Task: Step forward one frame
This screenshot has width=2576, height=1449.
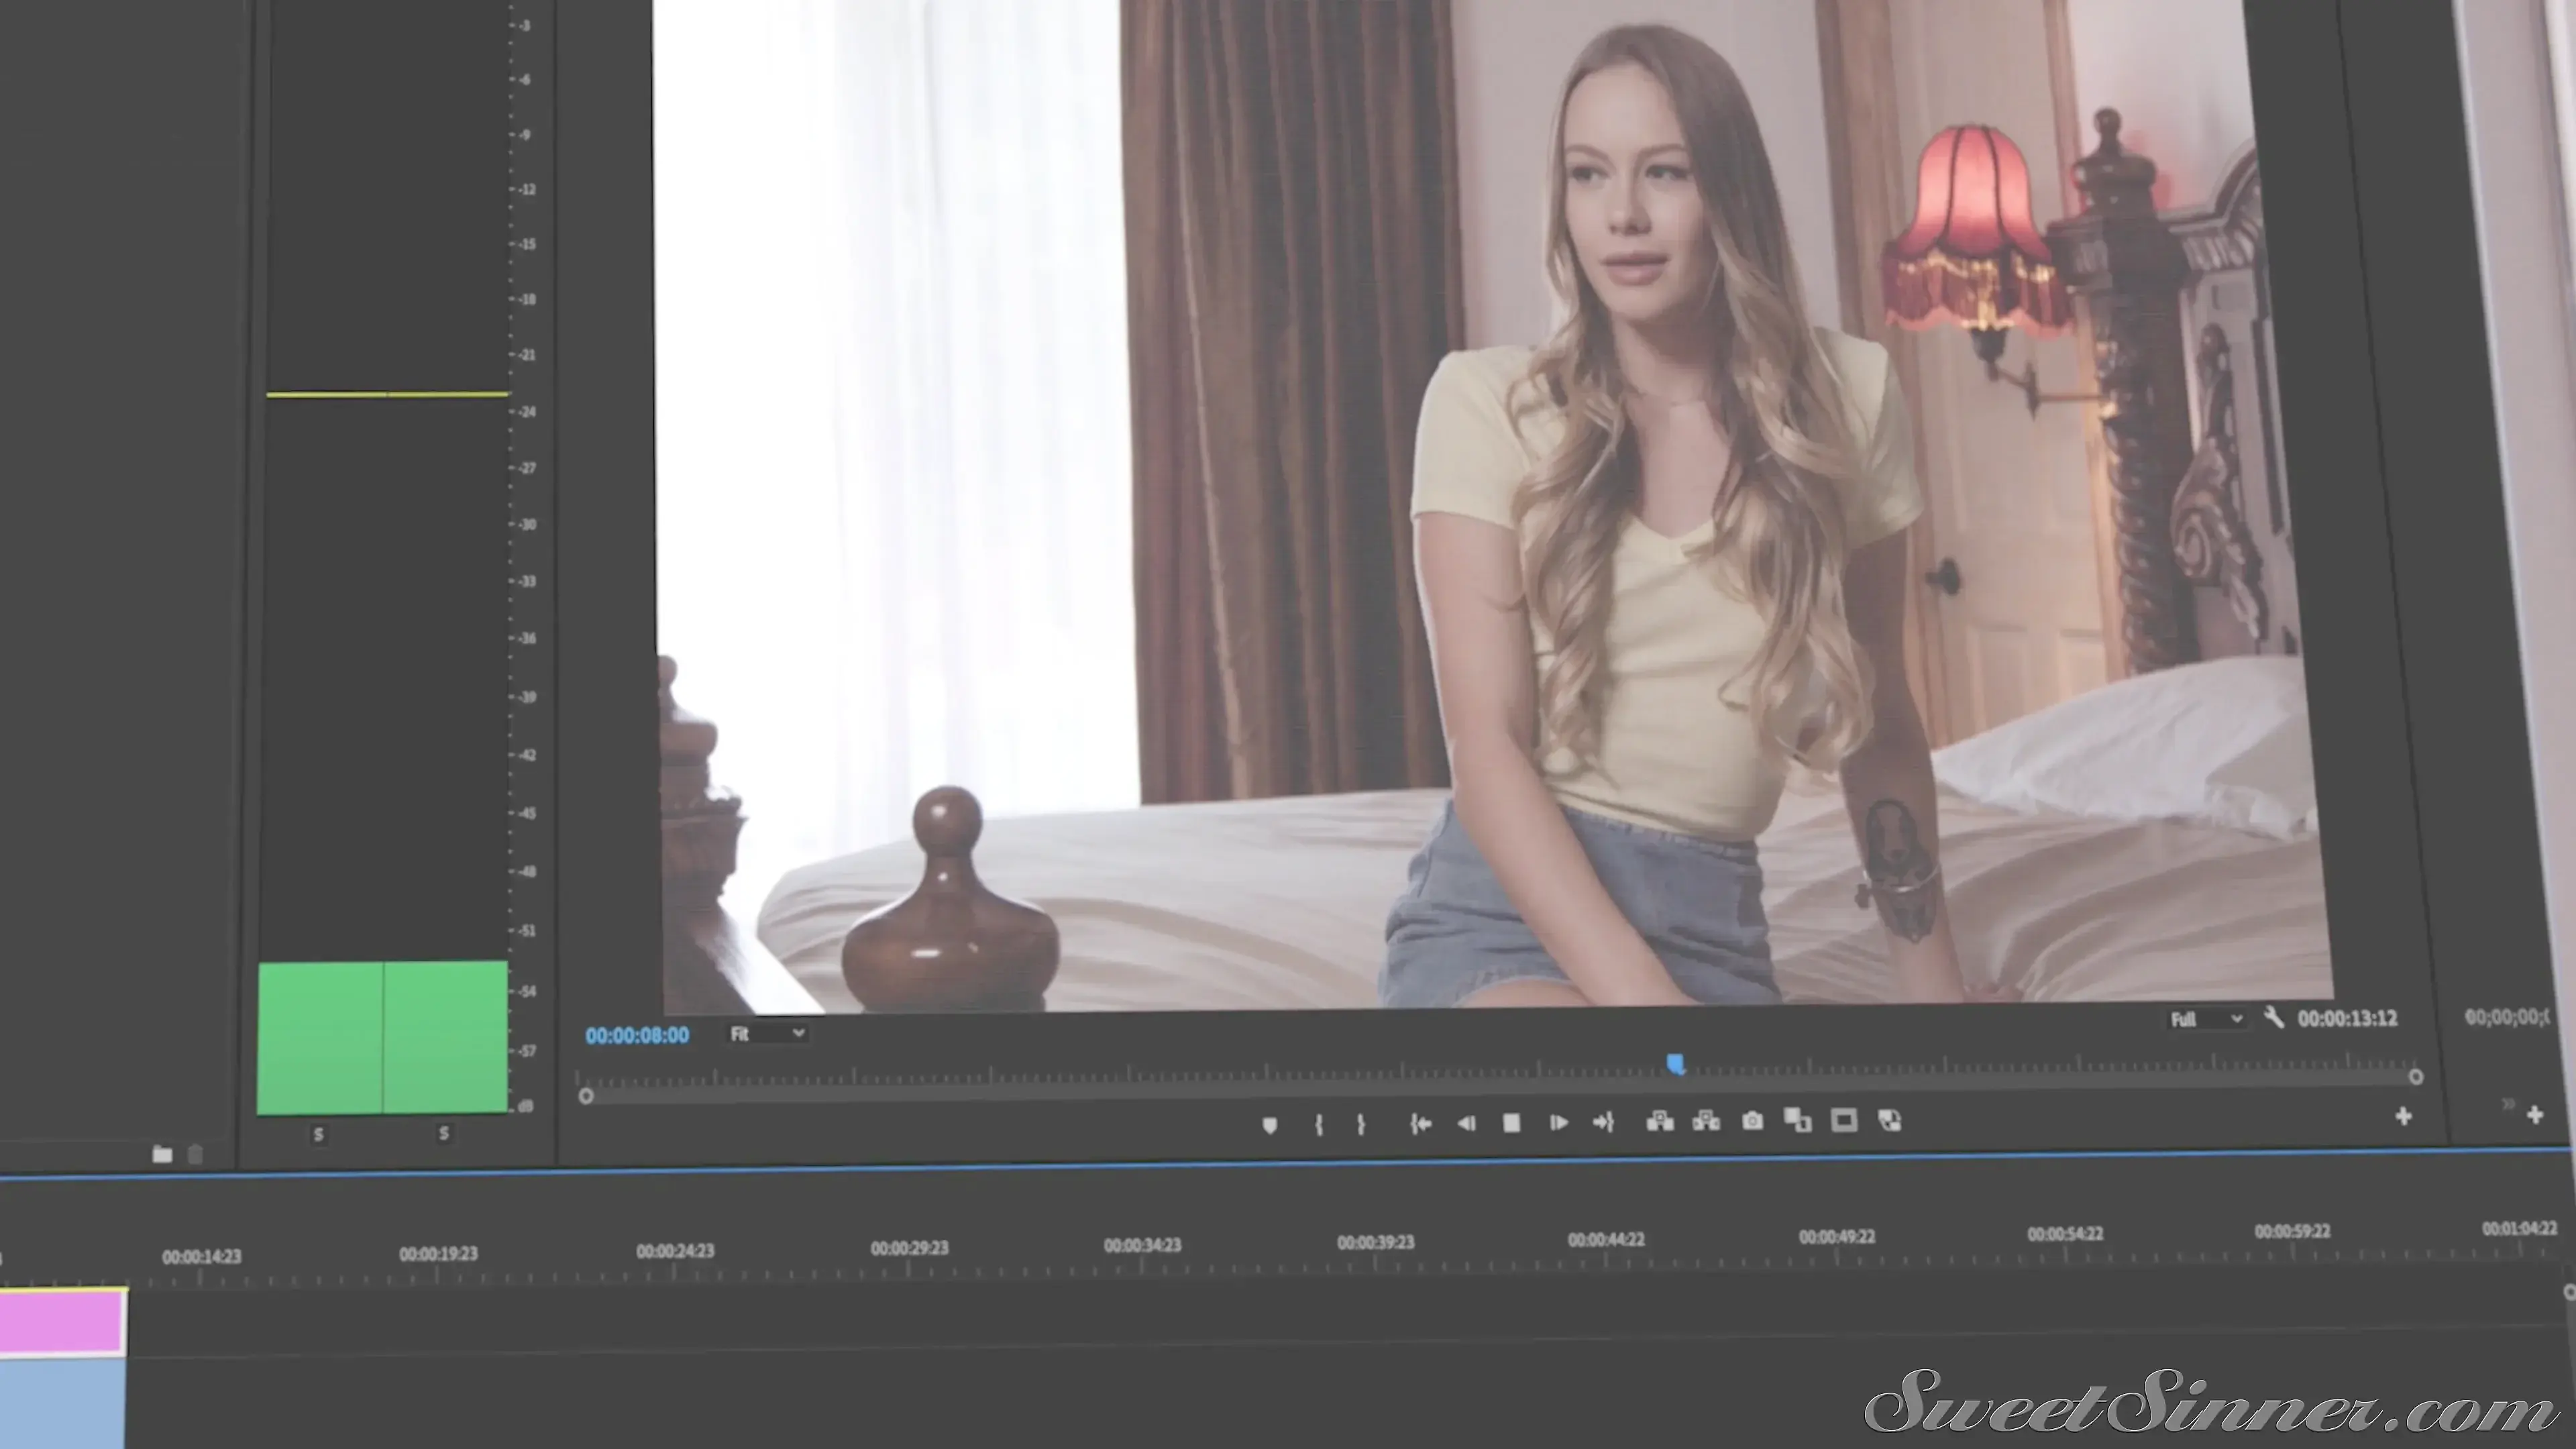Action: [1558, 1123]
